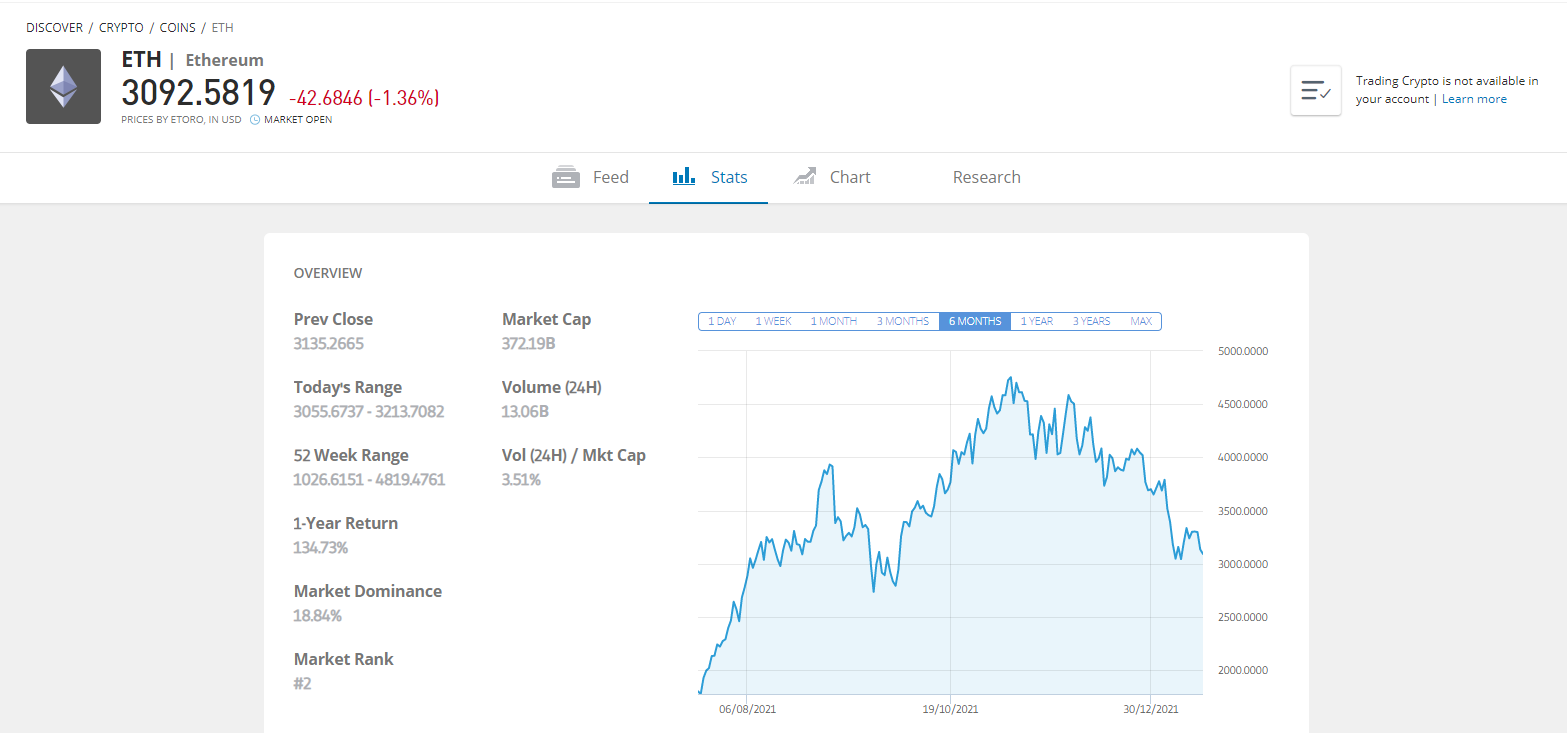This screenshot has width=1567, height=733.
Task: Open the Learn more link
Action: [x=1474, y=99]
